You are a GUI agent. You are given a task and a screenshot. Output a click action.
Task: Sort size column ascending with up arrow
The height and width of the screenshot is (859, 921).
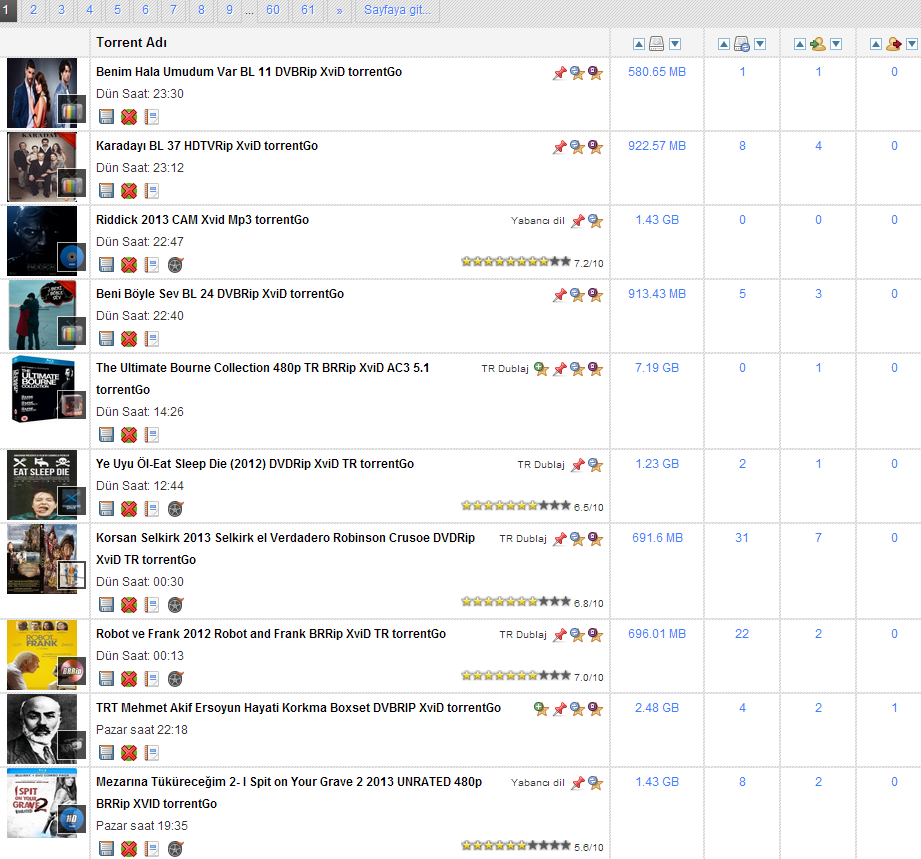[x=639, y=44]
